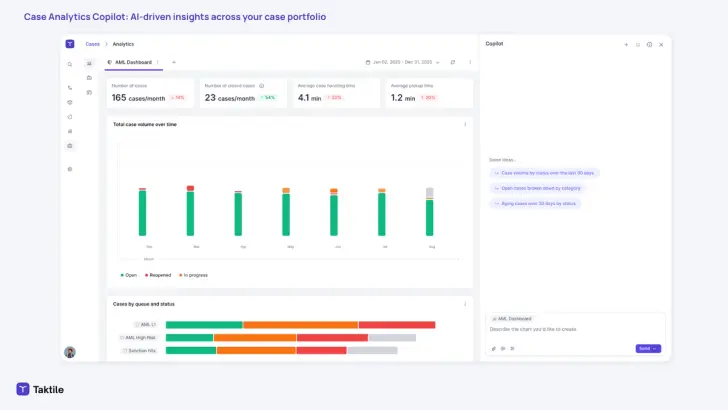
Task: Focus the 'Describe the chart' input field
Action: coord(575,329)
